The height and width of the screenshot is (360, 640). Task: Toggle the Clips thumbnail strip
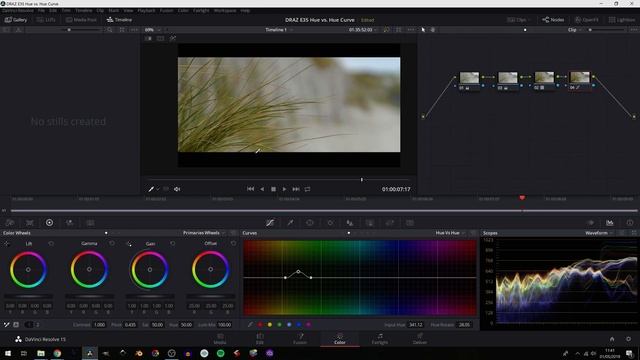click(x=518, y=20)
